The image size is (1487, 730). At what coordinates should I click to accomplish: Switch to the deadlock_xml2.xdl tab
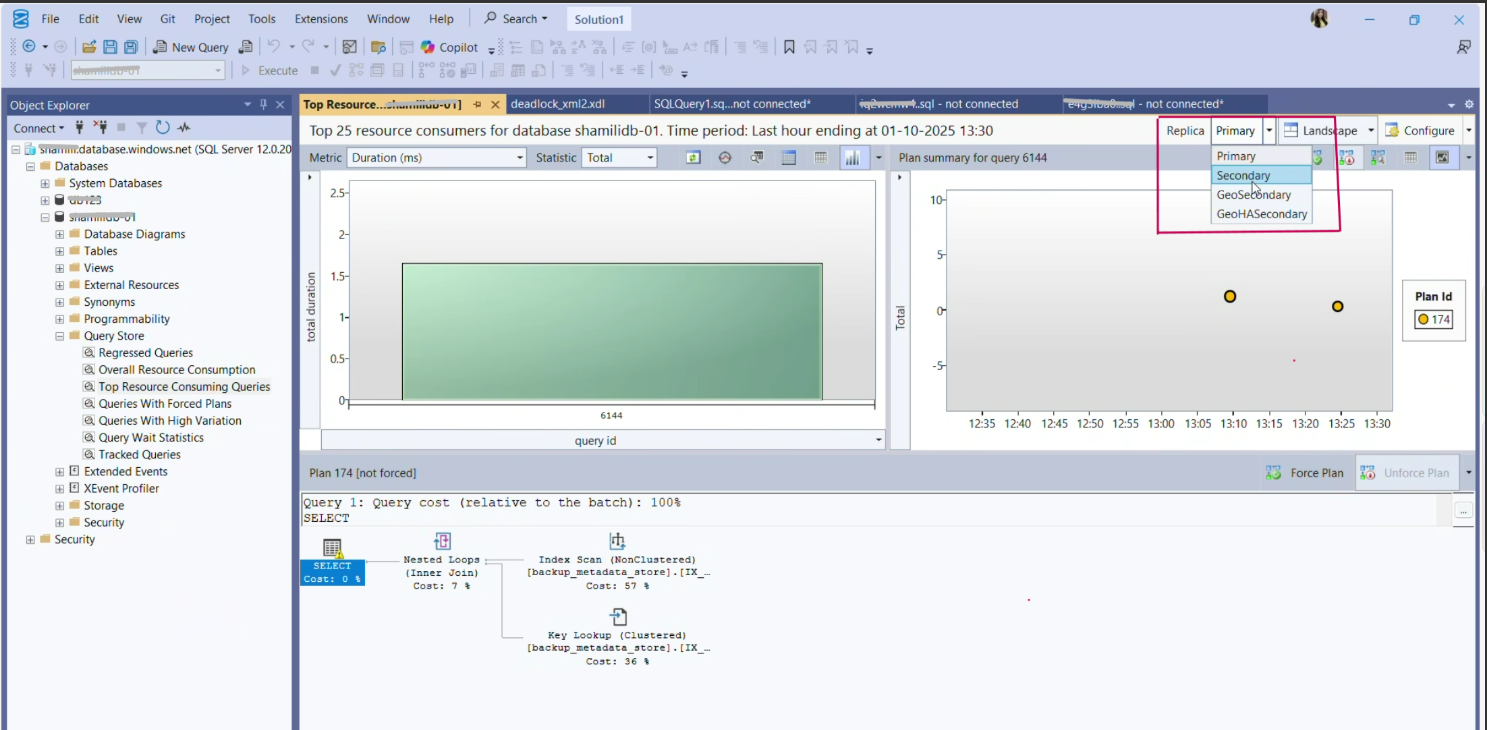coord(557,104)
